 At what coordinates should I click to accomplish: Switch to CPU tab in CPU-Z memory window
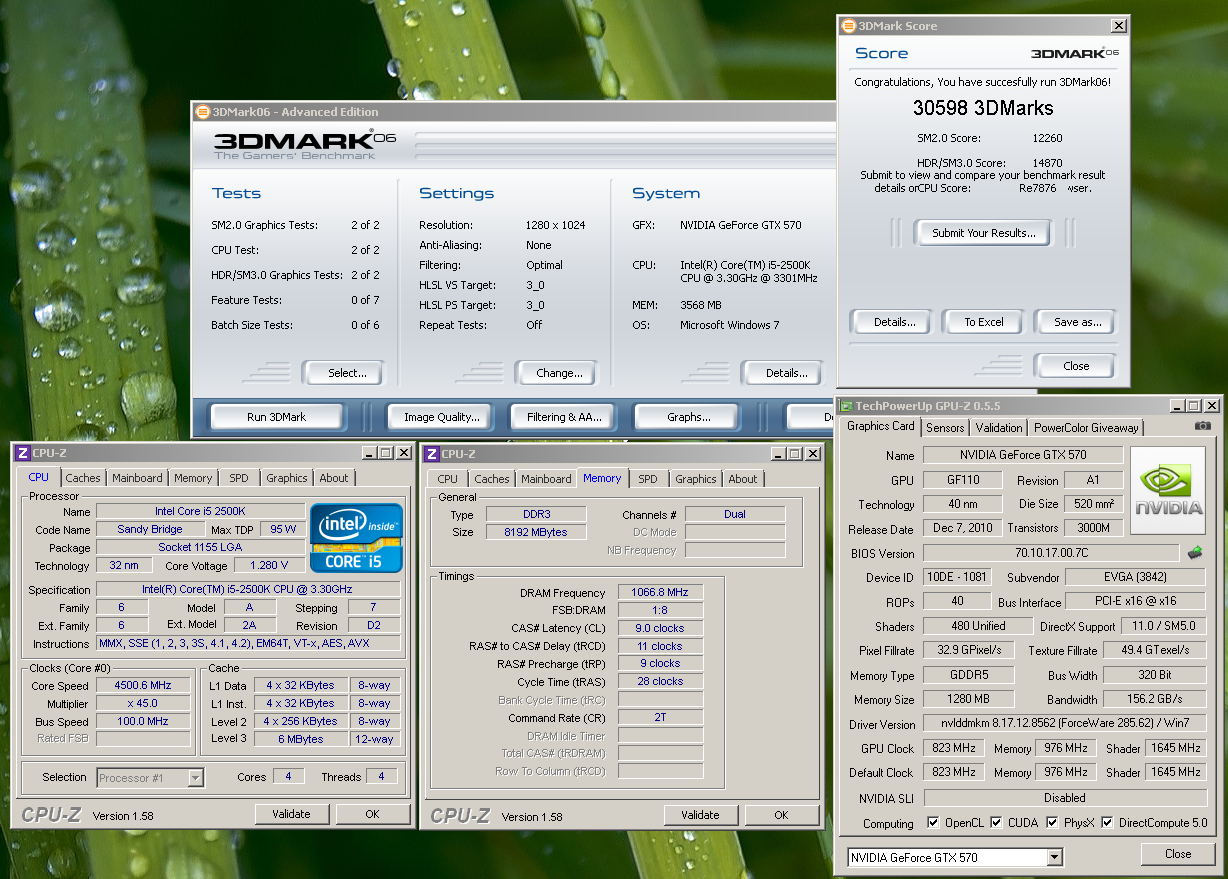point(448,479)
